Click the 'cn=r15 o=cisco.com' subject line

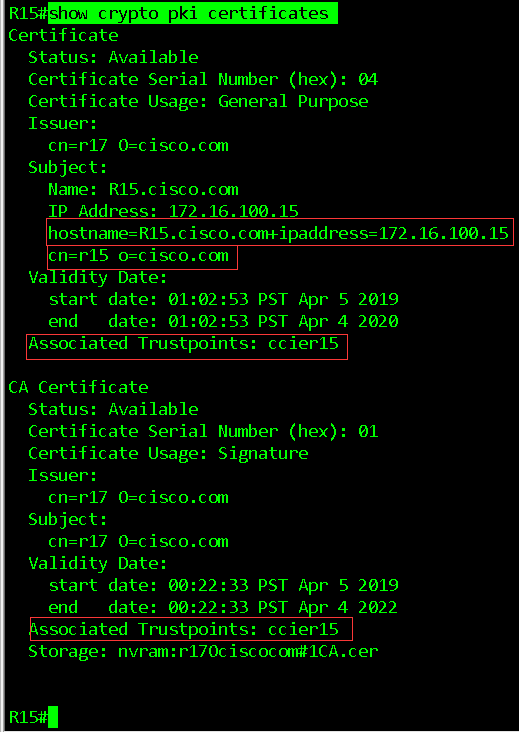139,255
